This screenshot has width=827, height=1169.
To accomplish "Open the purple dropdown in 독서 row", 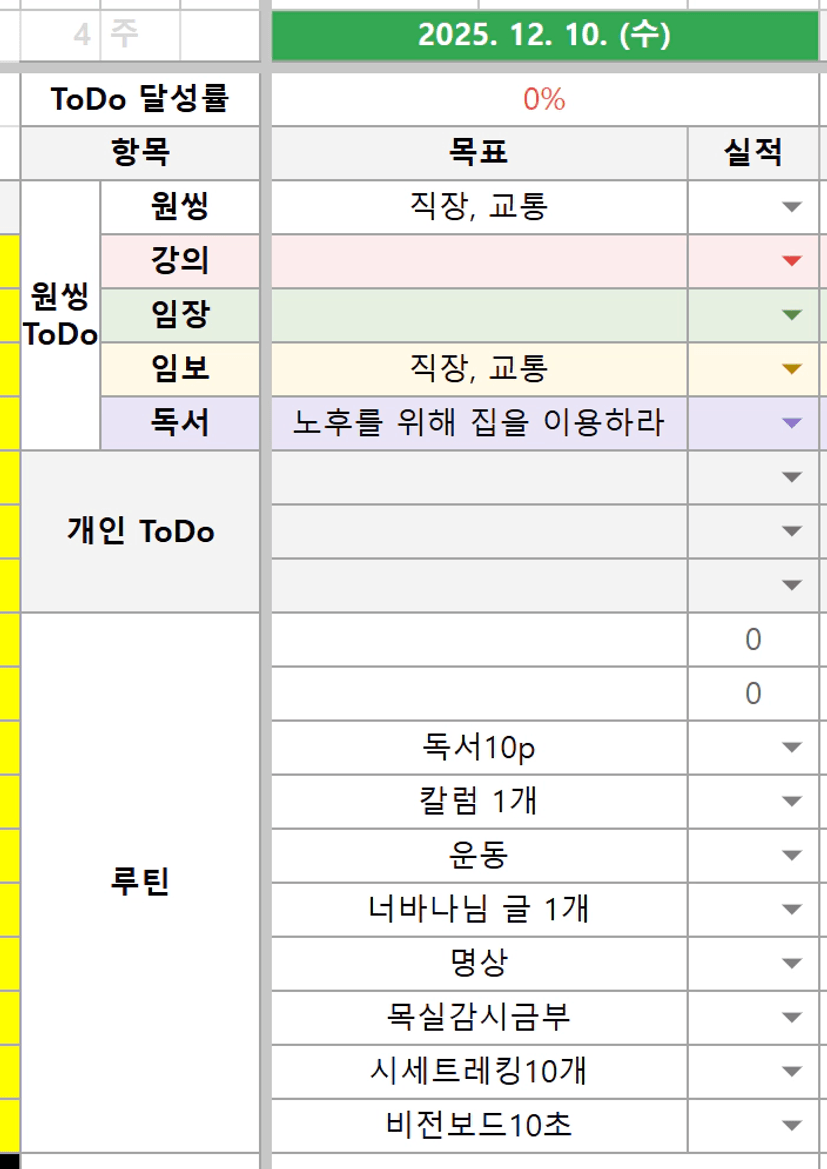I will point(792,424).
